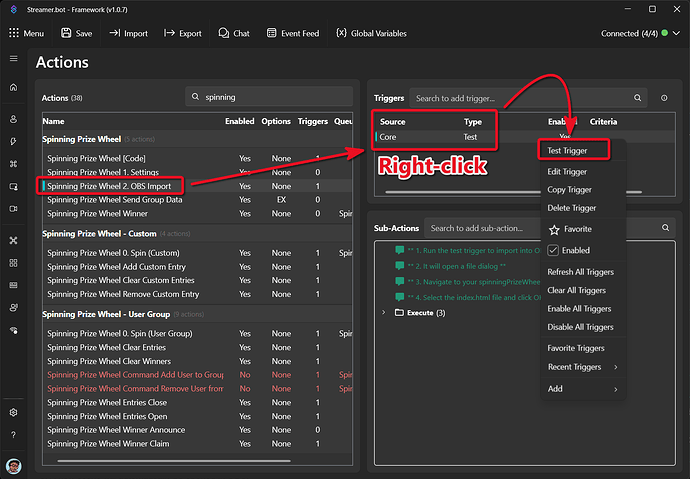Choose Delete Trigger from context menu

pyautogui.click(x=572, y=208)
